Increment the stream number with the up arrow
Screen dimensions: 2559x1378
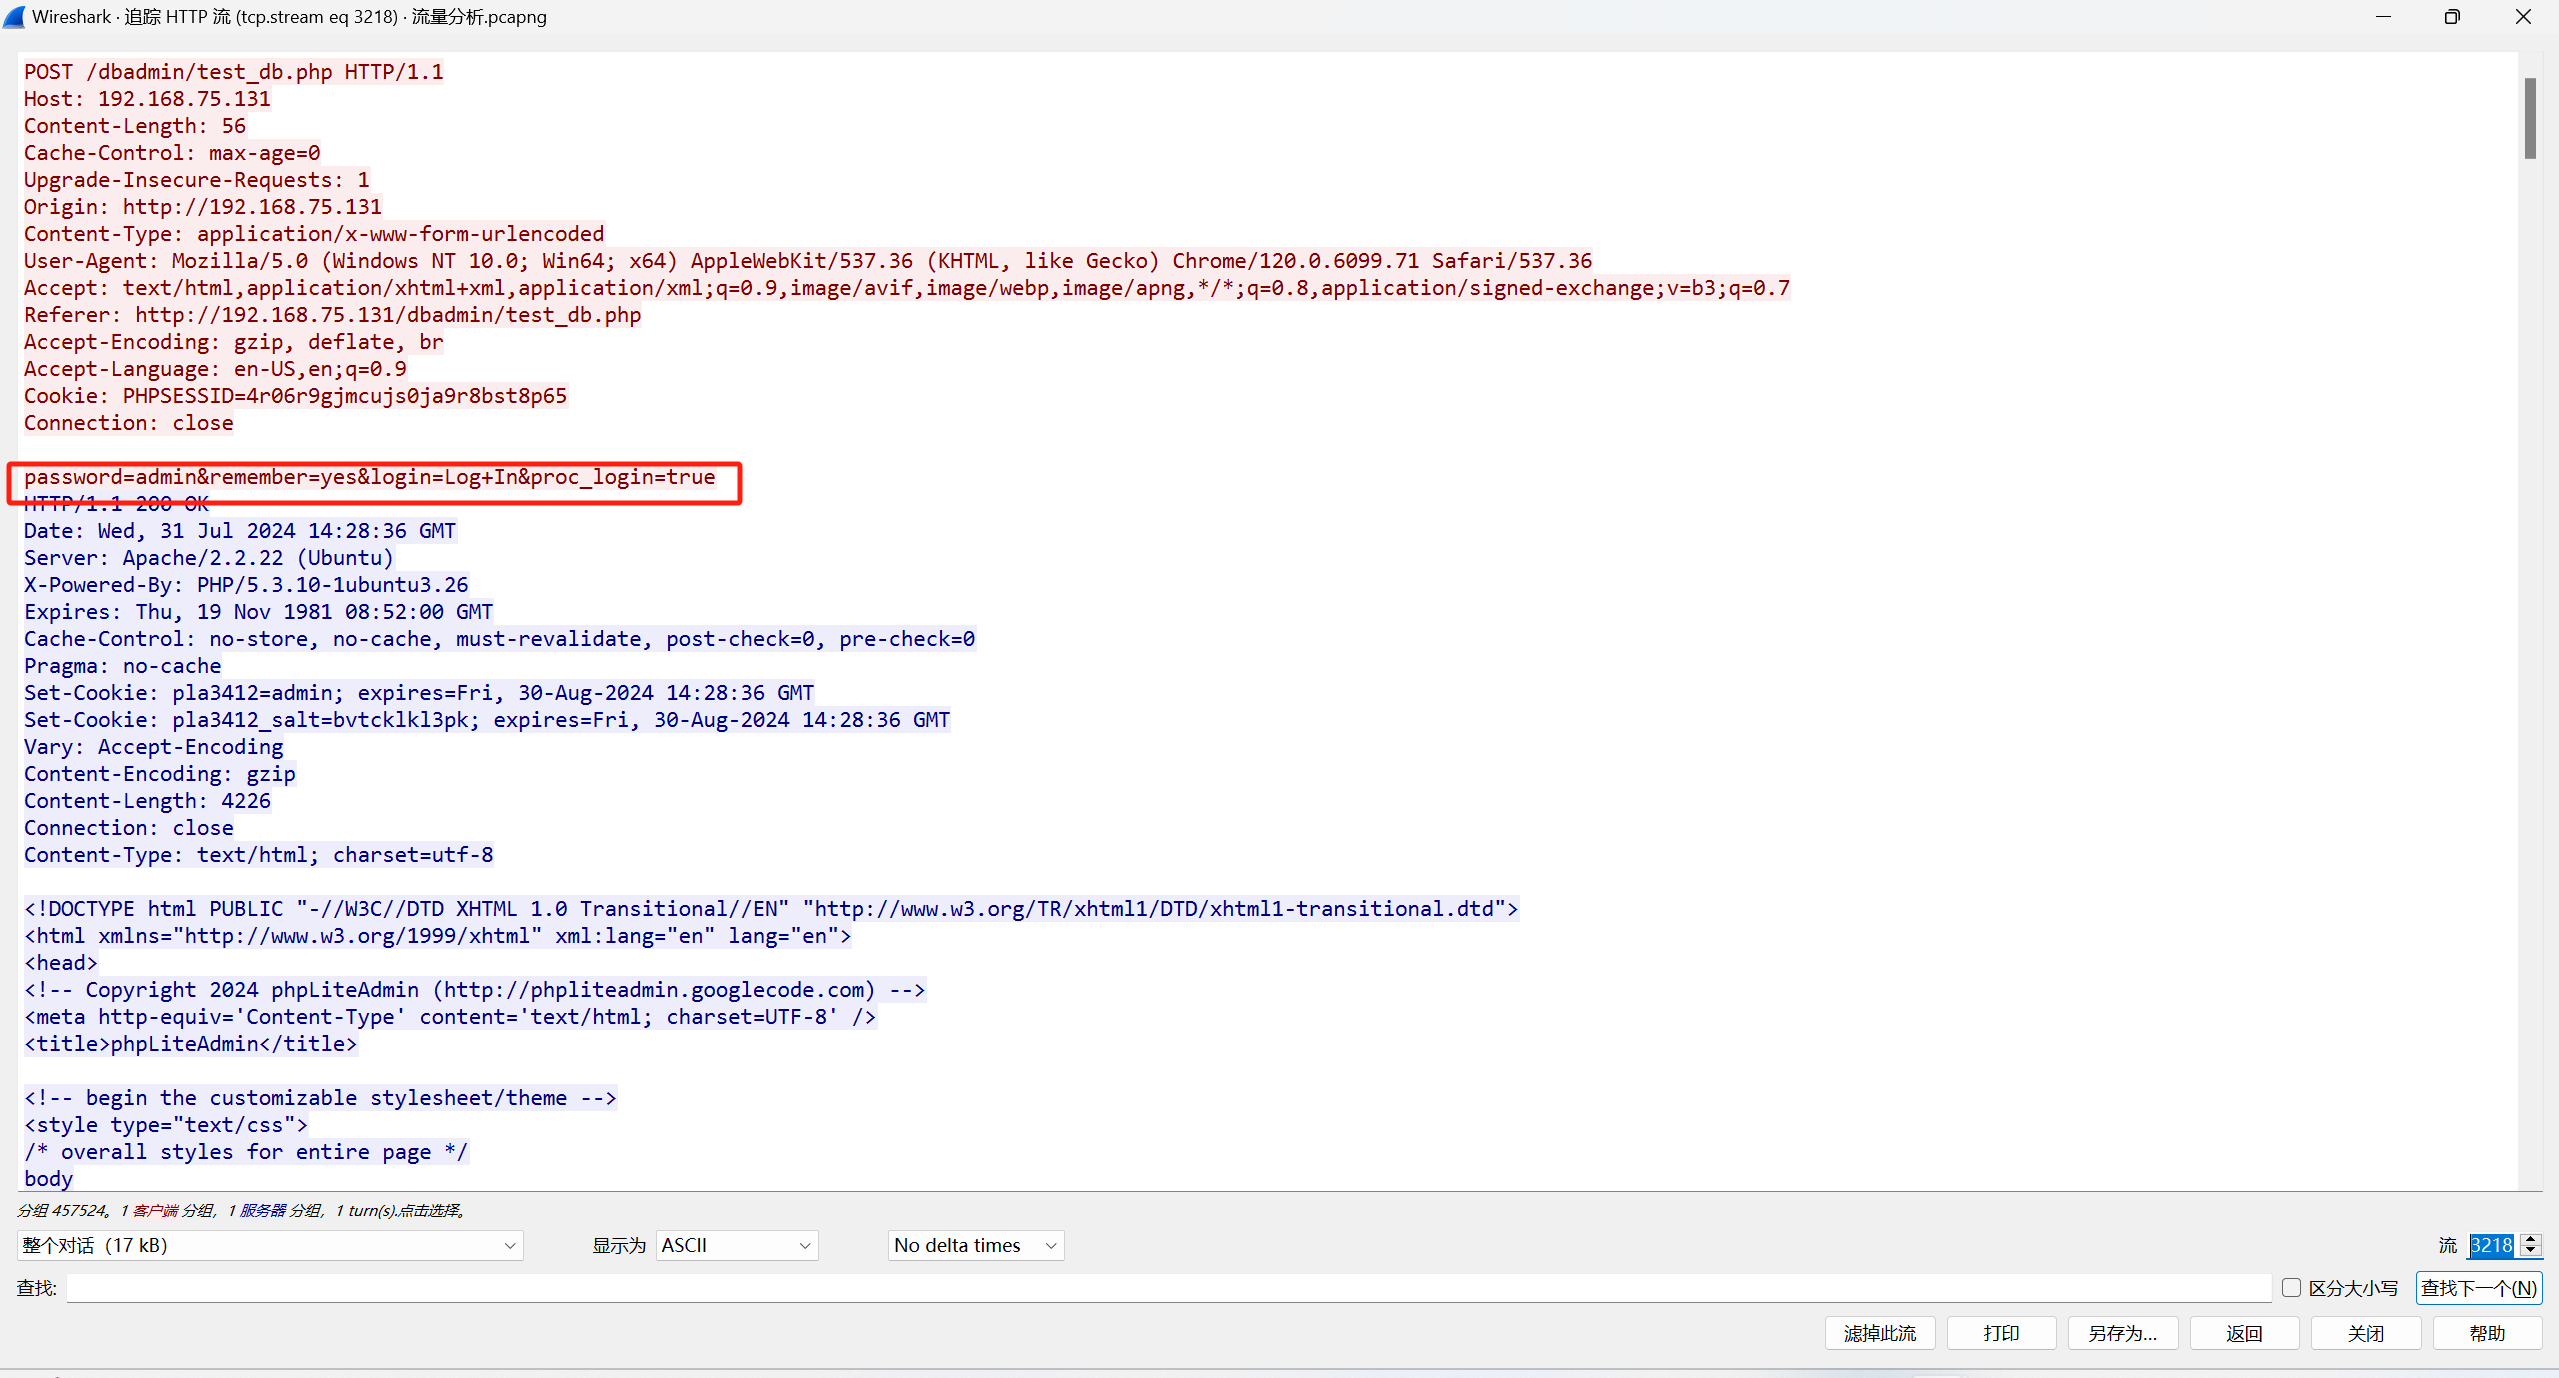tap(2531, 1239)
